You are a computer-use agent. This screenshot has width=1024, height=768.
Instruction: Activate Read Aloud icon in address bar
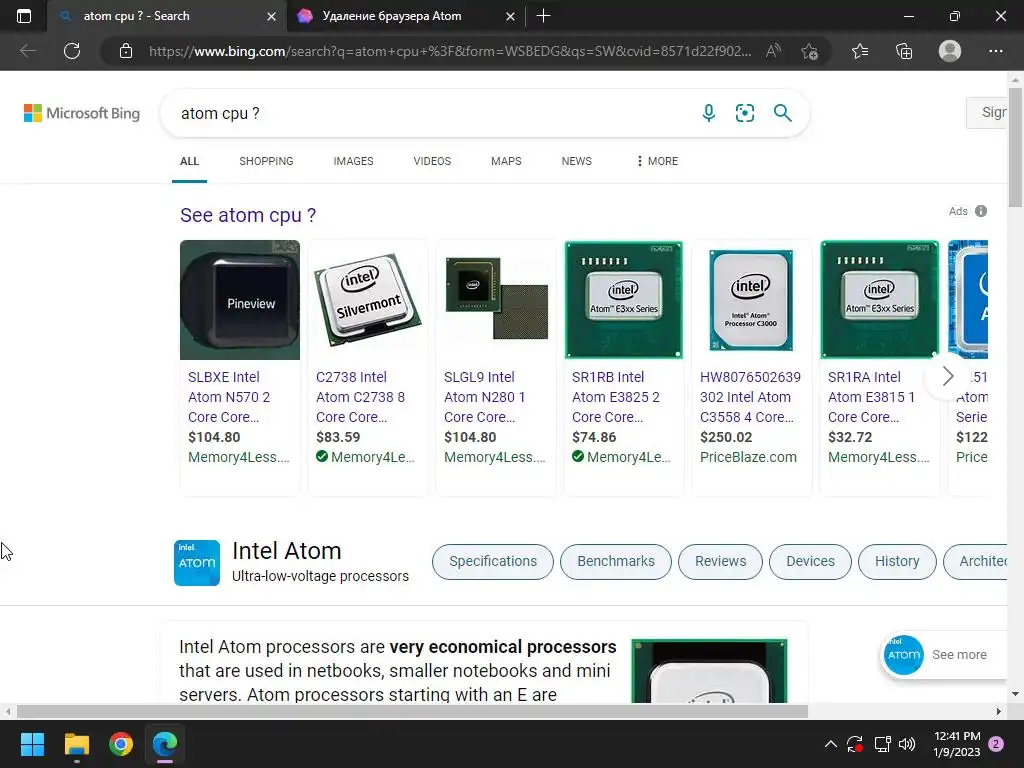click(773, 51)
